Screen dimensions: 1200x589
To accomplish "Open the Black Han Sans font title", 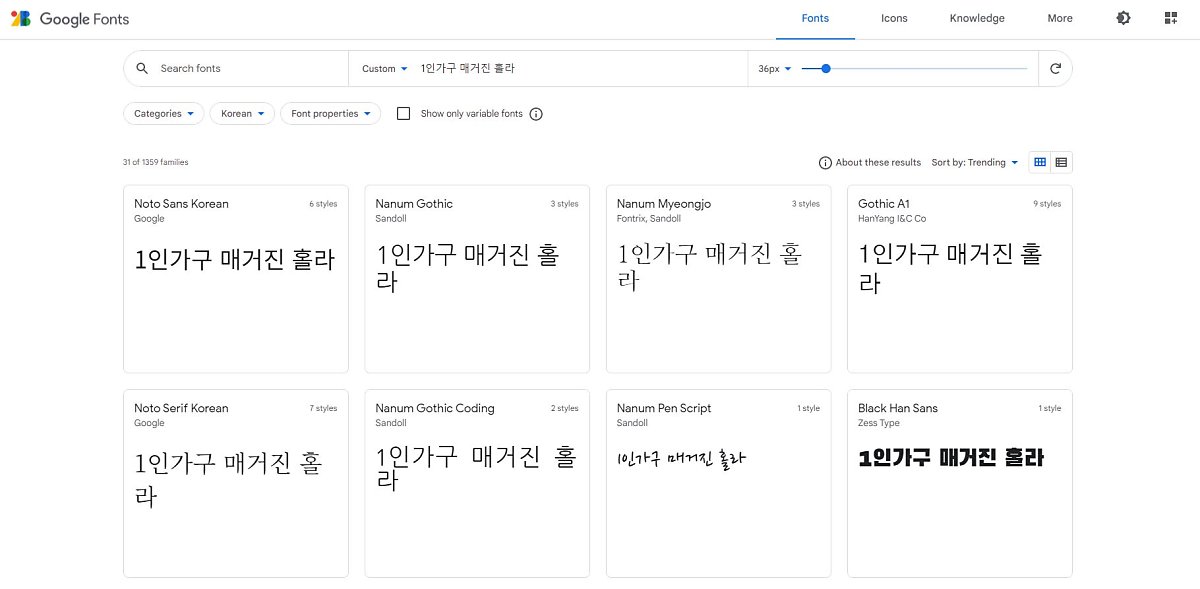I will [898, 408].
